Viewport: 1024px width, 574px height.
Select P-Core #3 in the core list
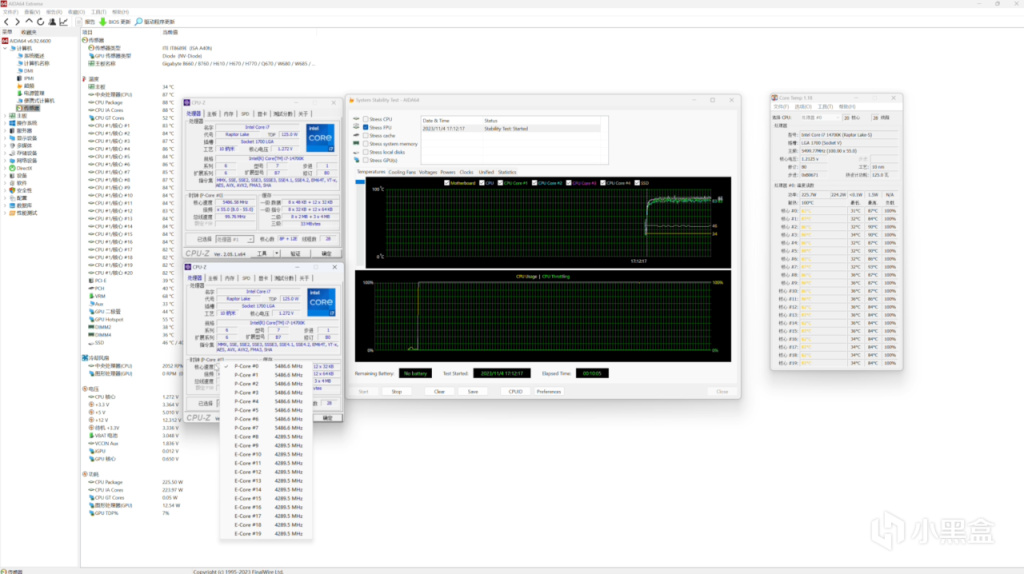(246, 393)
